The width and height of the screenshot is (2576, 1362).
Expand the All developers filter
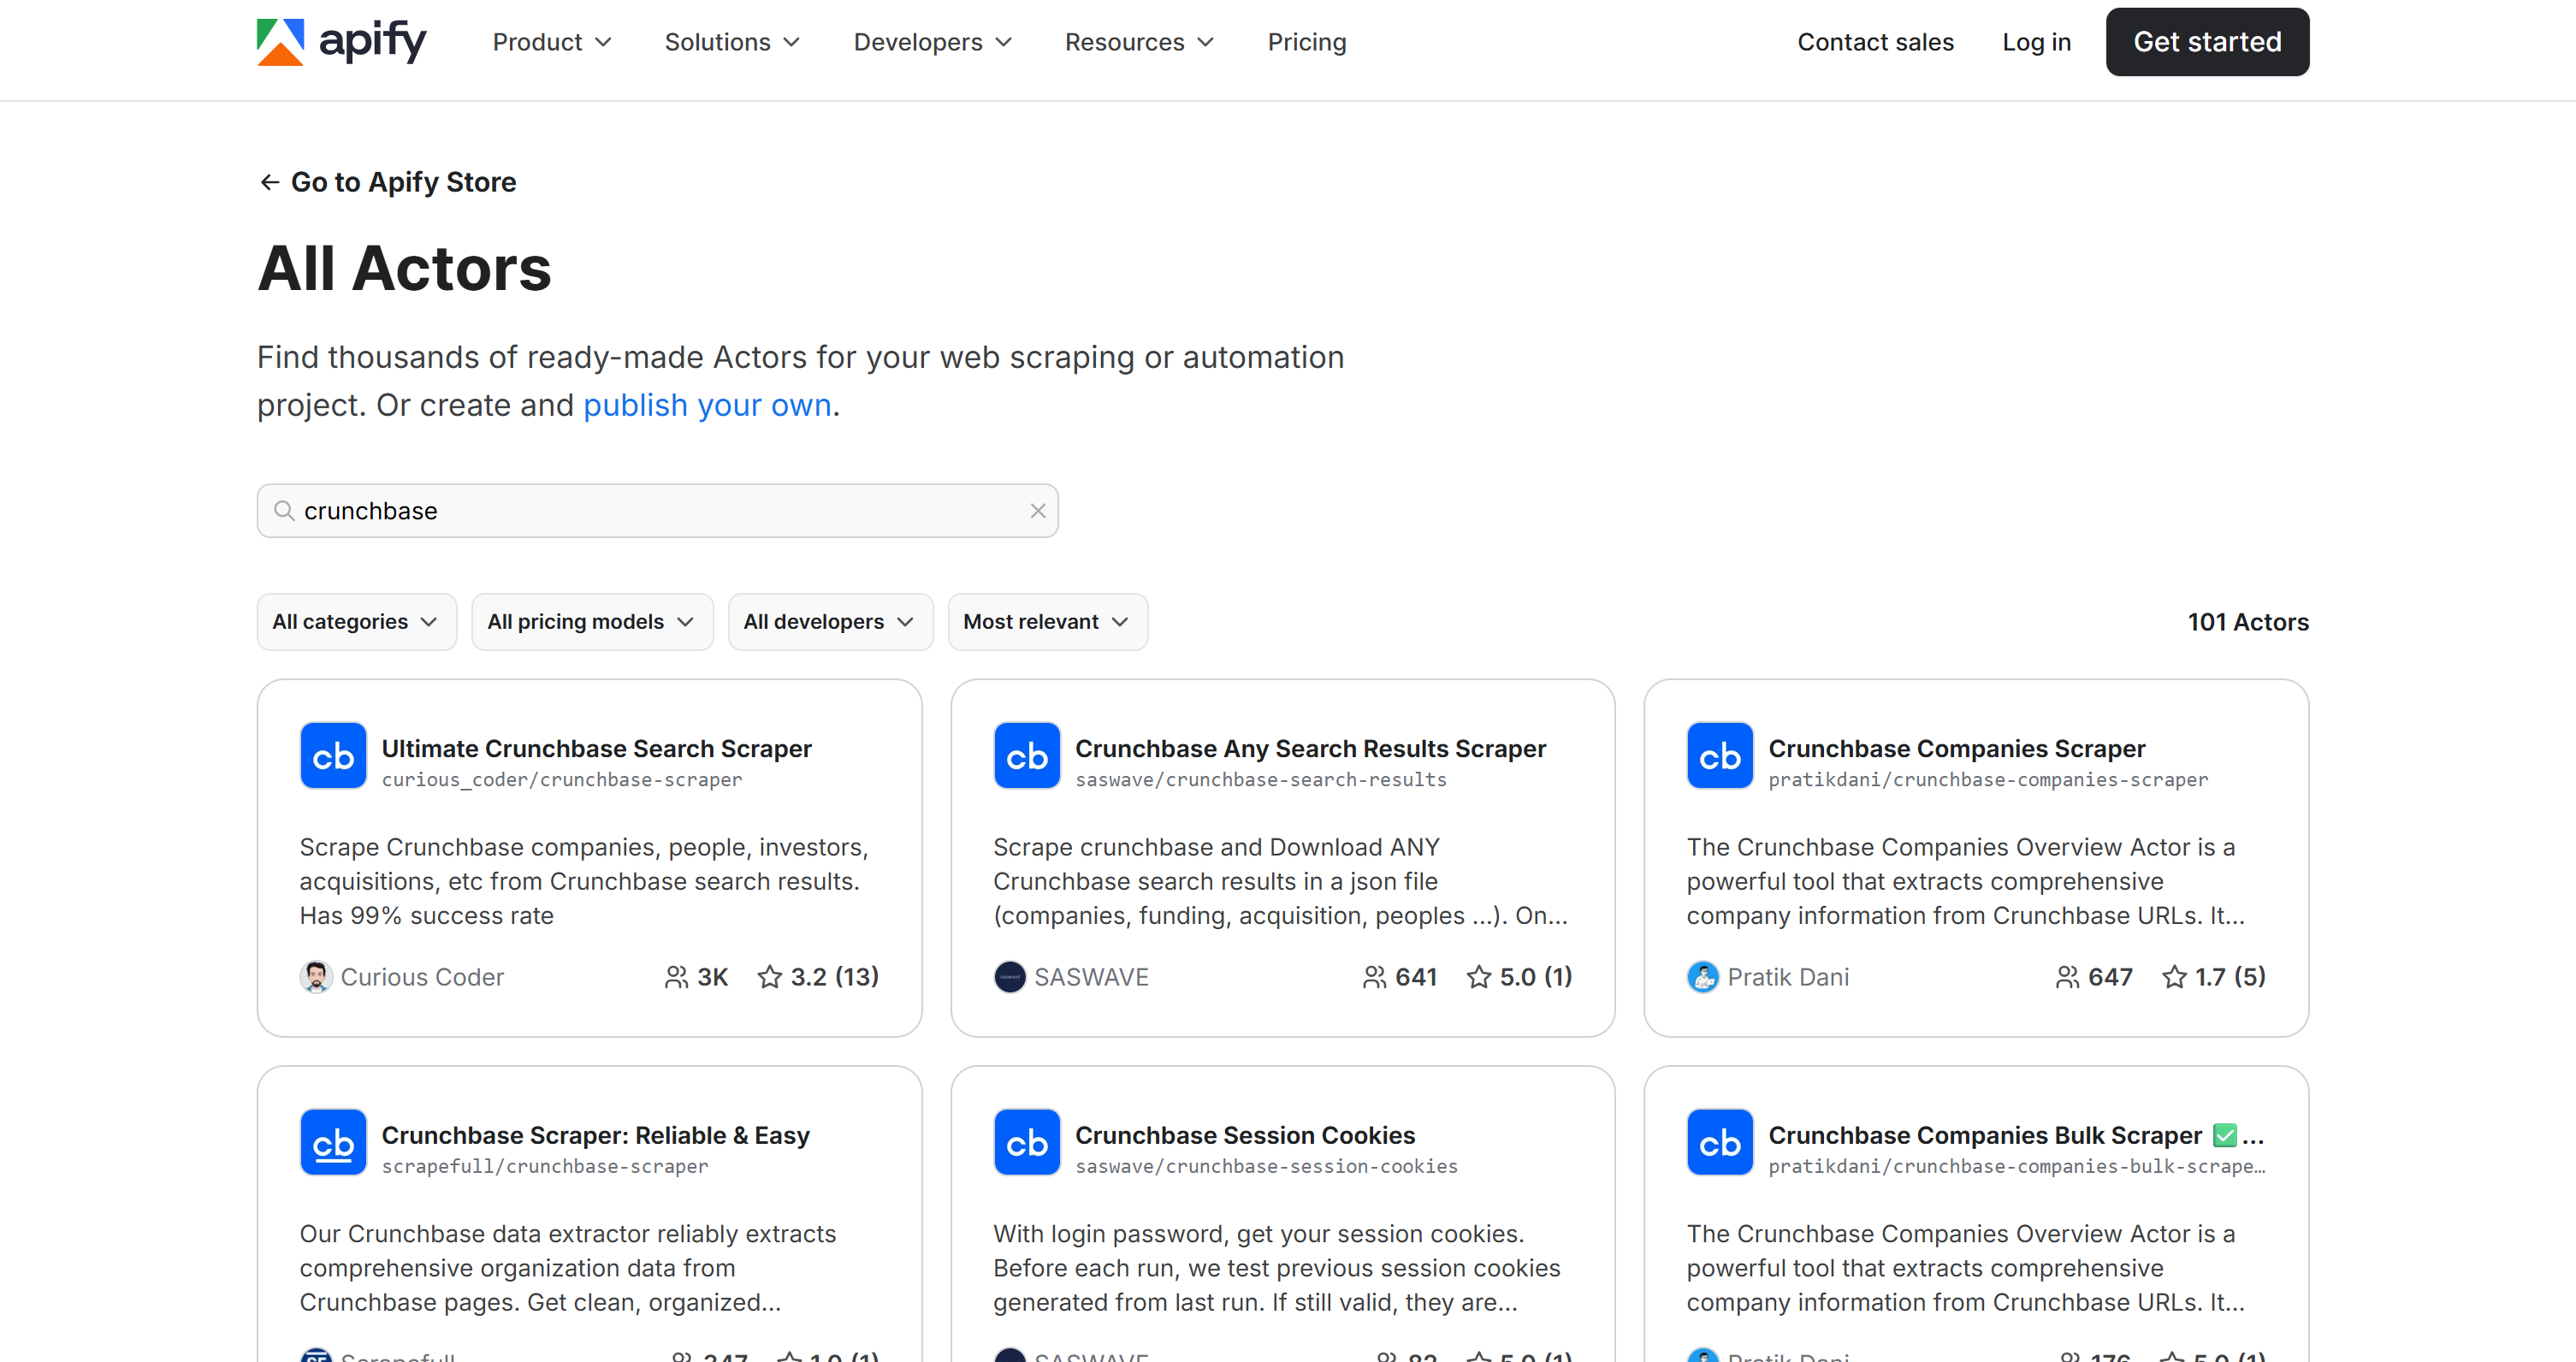point(829,621)
